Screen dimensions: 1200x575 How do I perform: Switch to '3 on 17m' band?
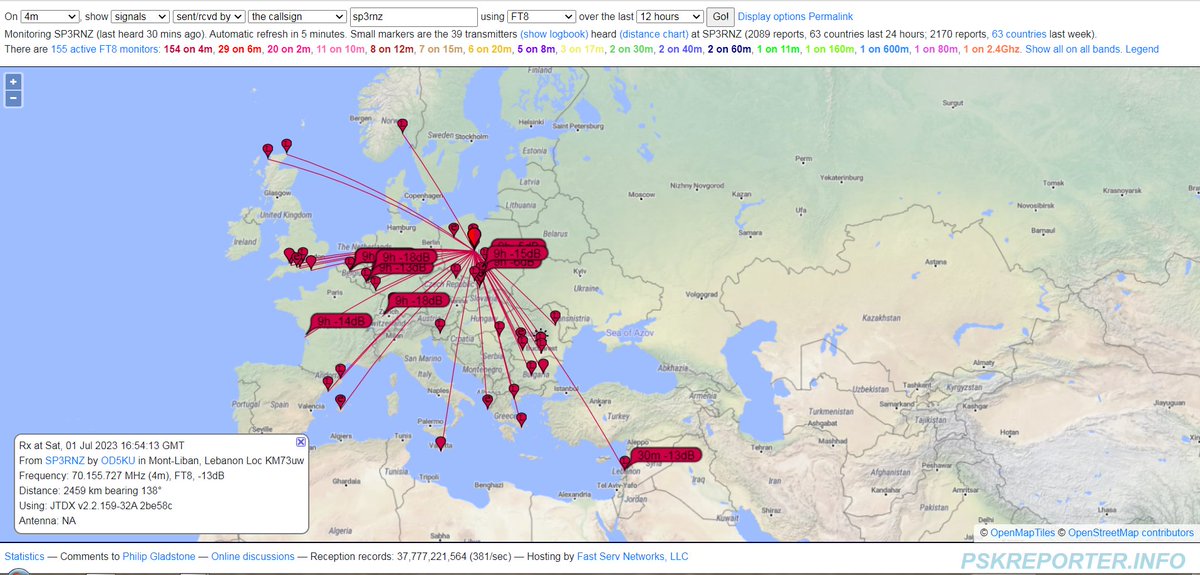(582, 49)
